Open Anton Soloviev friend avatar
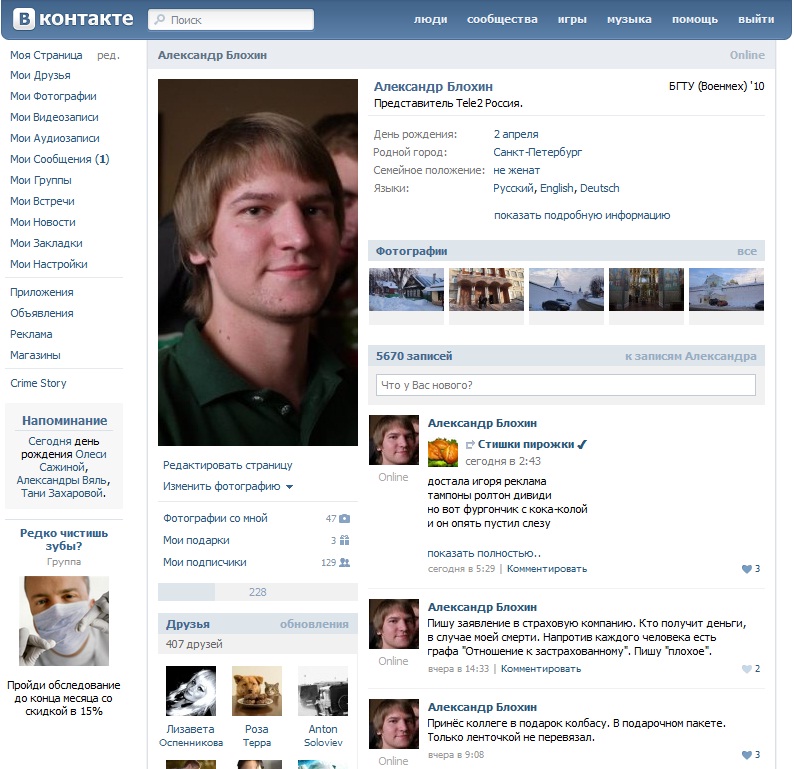 click(323, 691)
